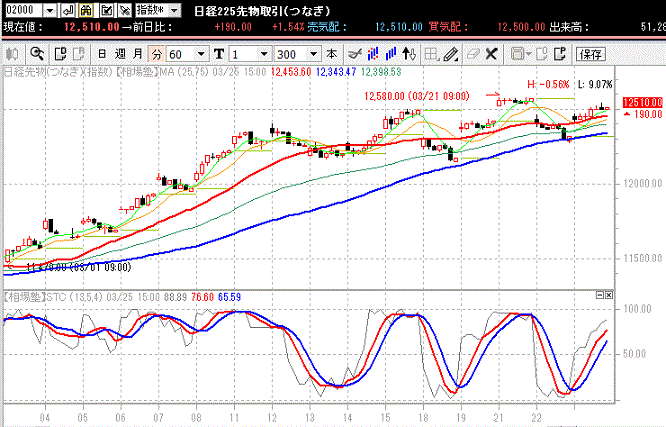Open the printer options dropdown arrow
666x427 pixels.
click(x=528, y=54)
